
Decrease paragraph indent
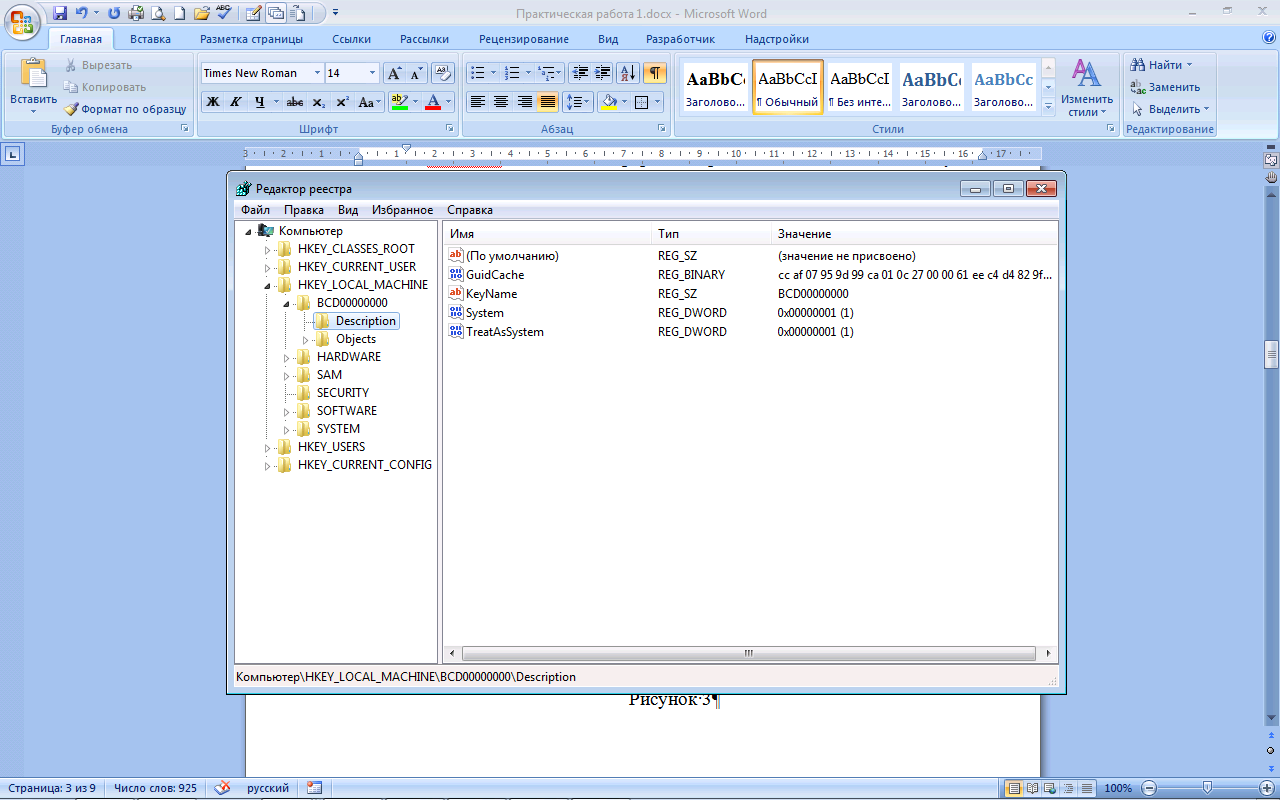[x=579, y=73]
